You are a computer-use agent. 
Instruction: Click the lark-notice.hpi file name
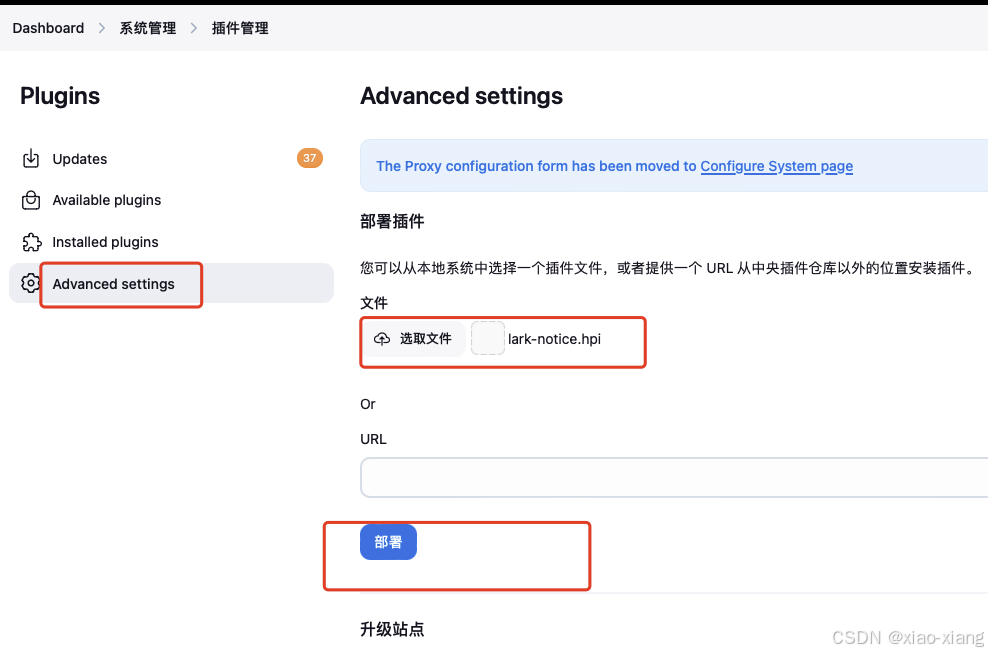coord(554,339)
